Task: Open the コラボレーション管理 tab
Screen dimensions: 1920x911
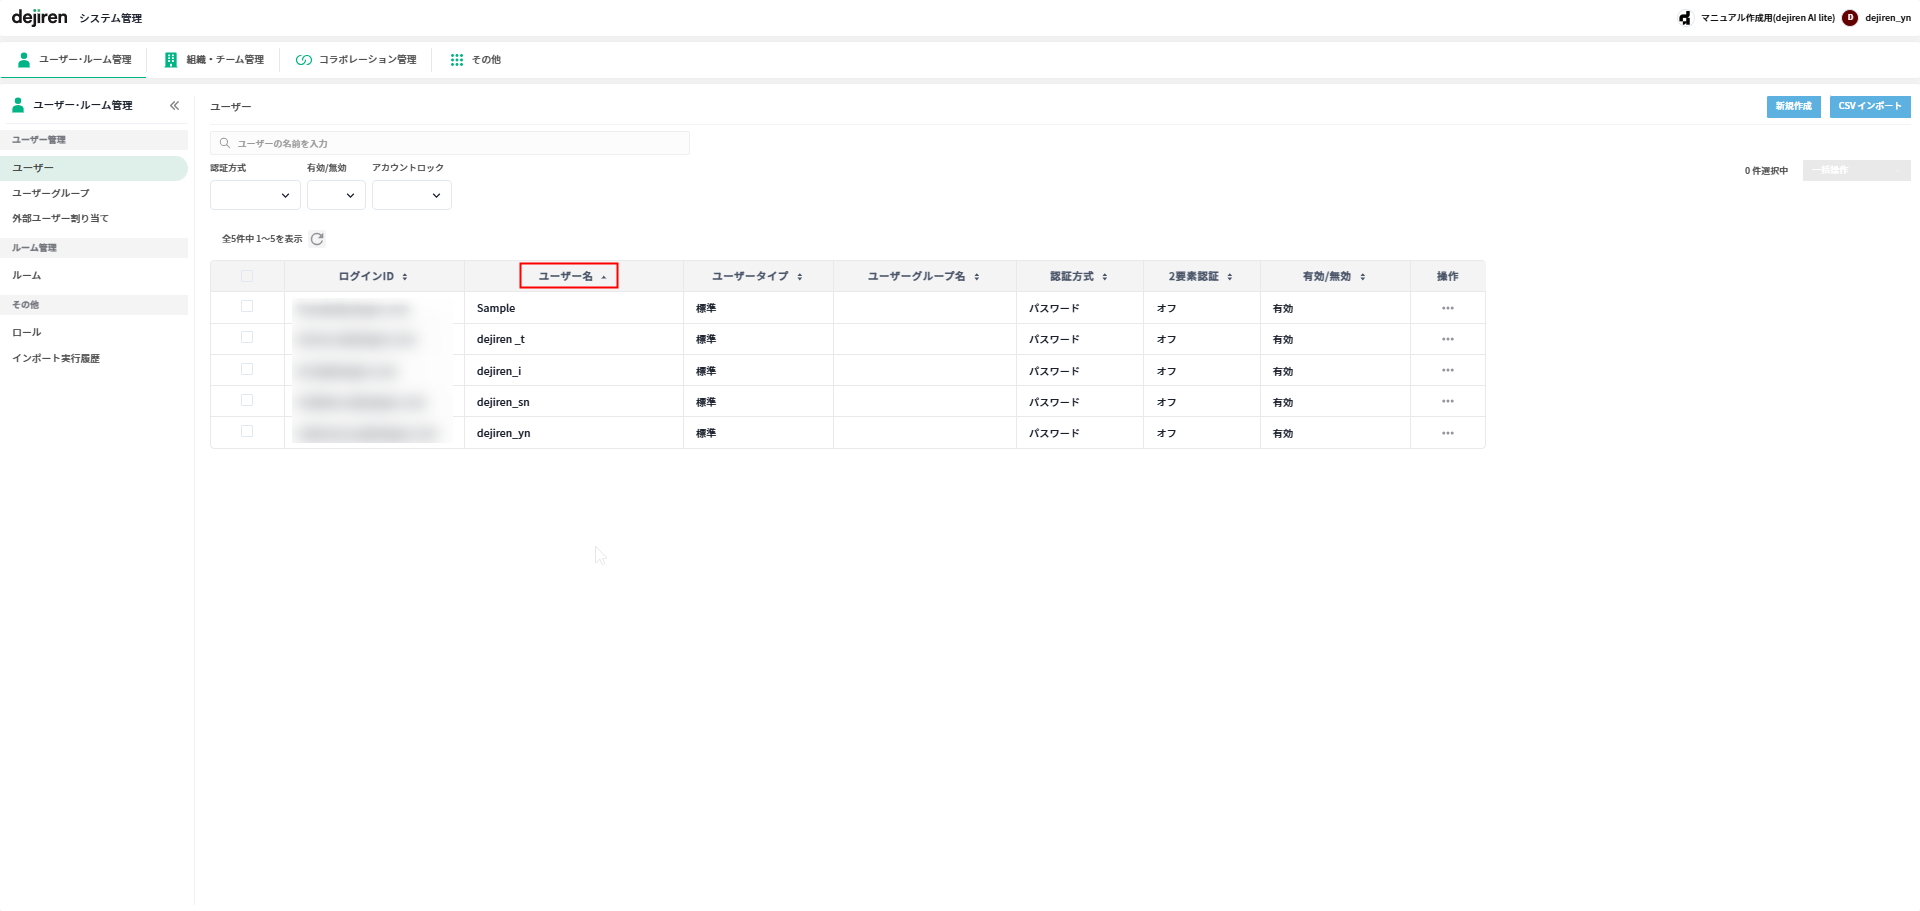Action: pyautogui.click(x=356, y=60)
